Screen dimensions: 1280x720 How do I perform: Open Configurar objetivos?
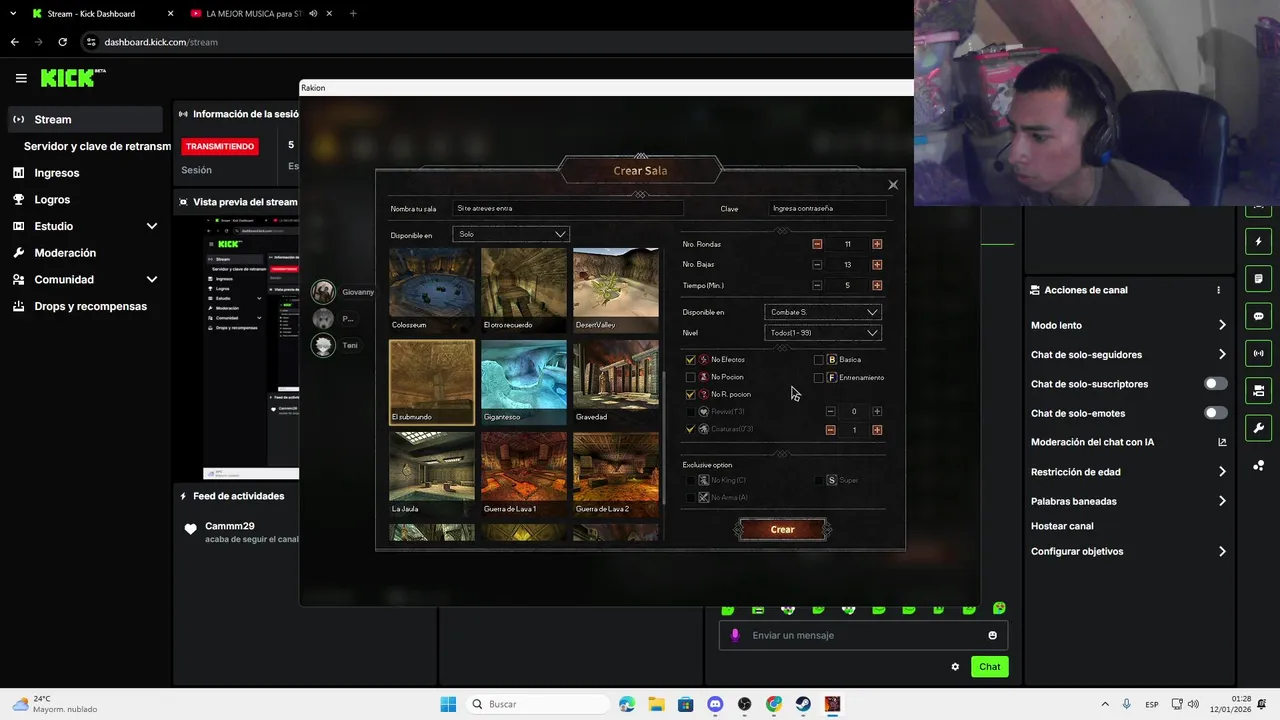[1128, 551]
